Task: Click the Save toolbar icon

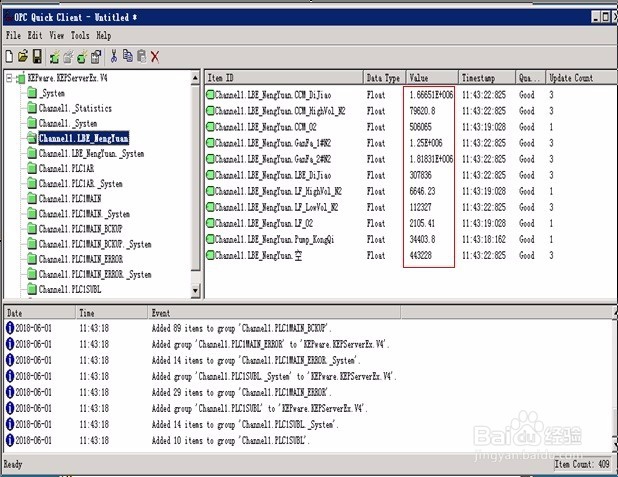Action: [37, 57]
